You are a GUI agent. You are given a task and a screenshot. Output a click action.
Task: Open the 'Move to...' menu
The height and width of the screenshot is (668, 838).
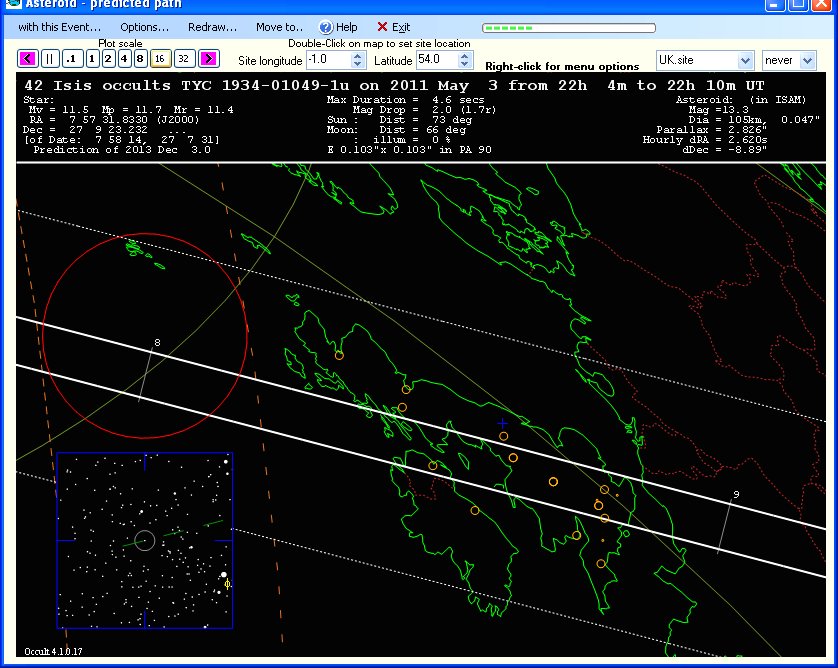(279, 27)
